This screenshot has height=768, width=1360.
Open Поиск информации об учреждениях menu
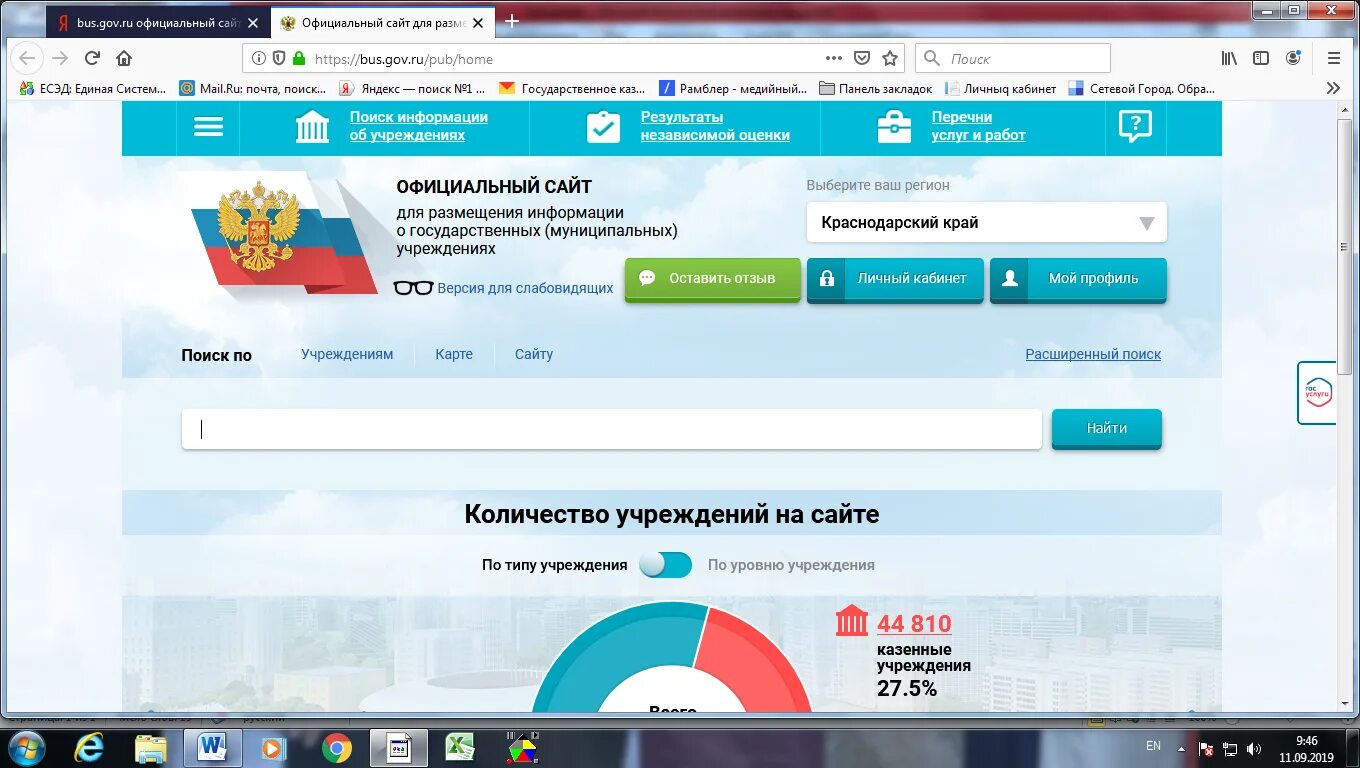(419, 126)
